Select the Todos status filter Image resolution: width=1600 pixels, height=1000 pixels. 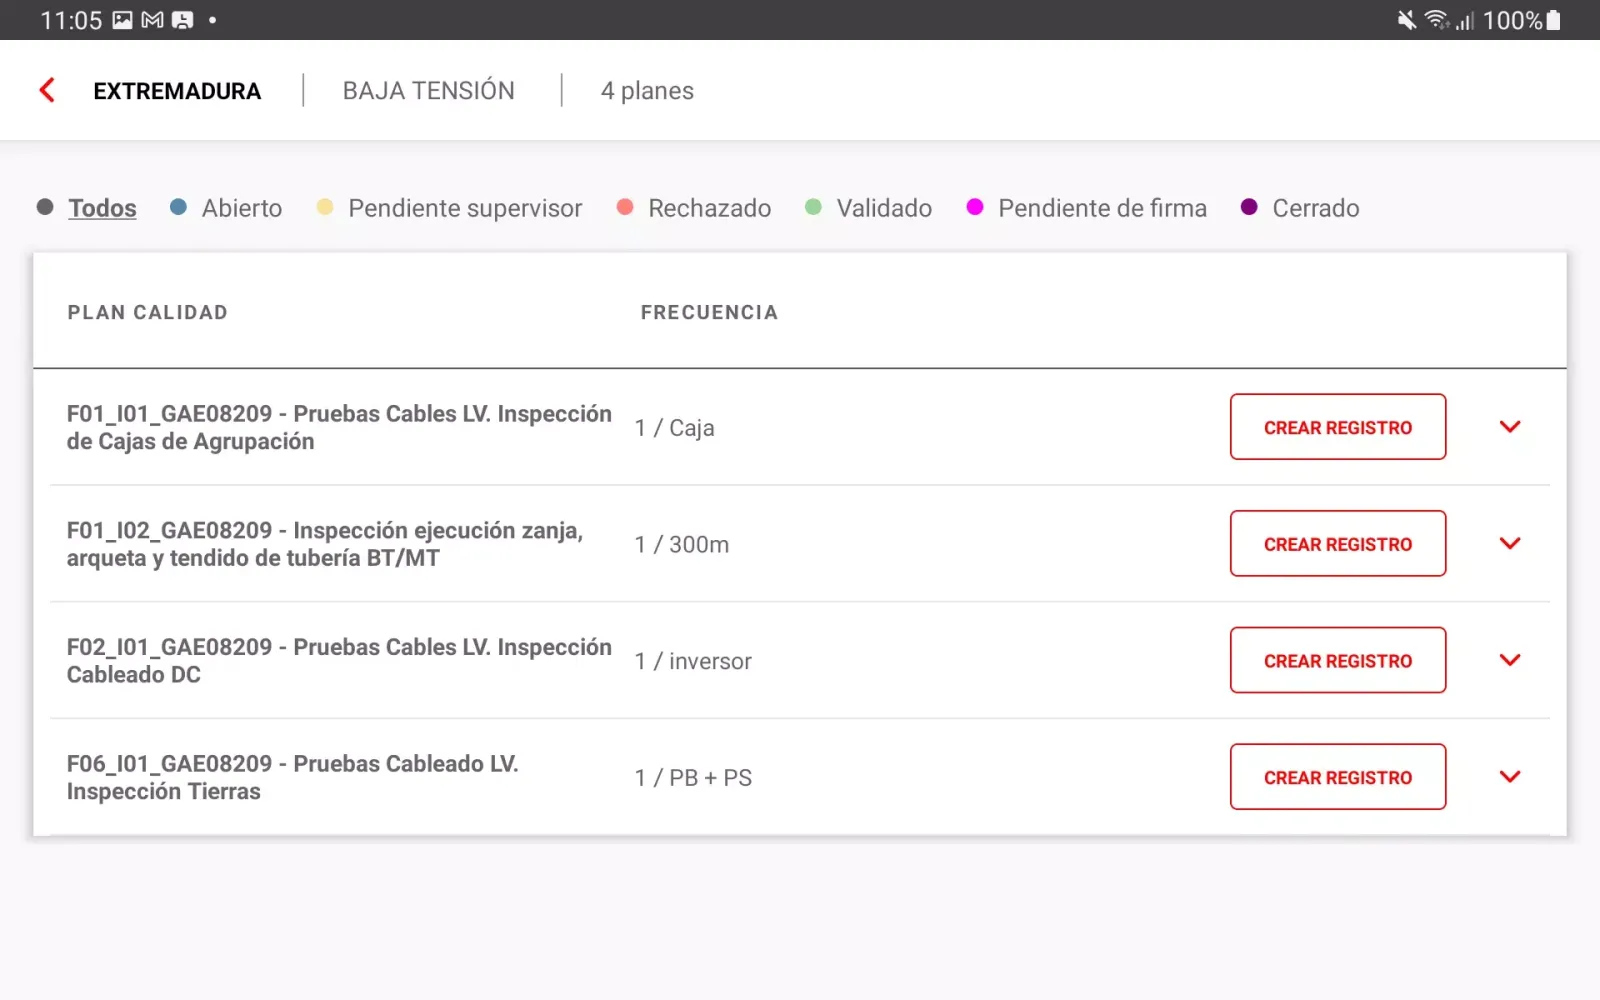pos(102,208)
